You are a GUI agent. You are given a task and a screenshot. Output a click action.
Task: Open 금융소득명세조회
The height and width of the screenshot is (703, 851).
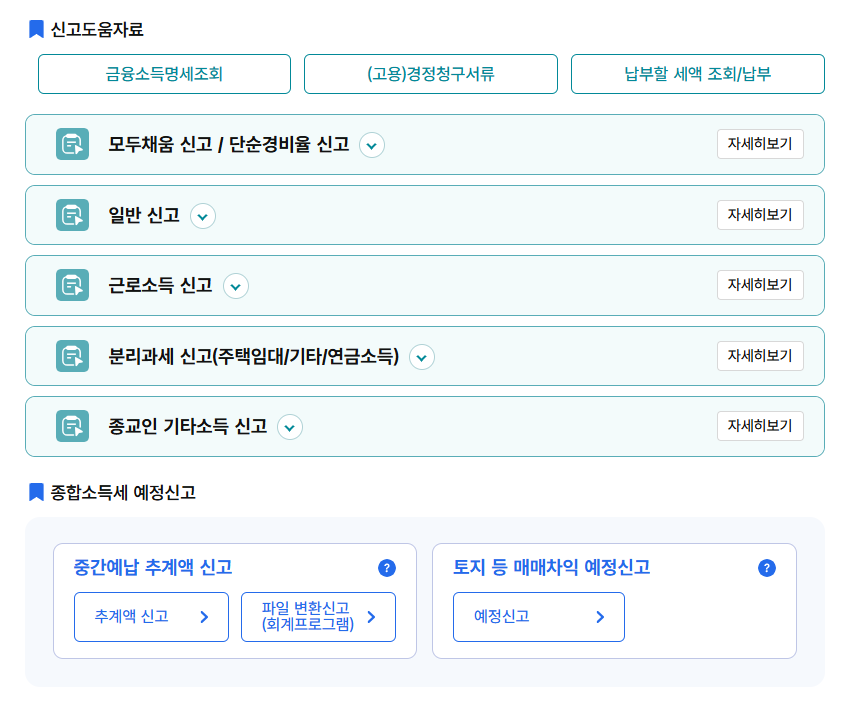pos(164,73)
